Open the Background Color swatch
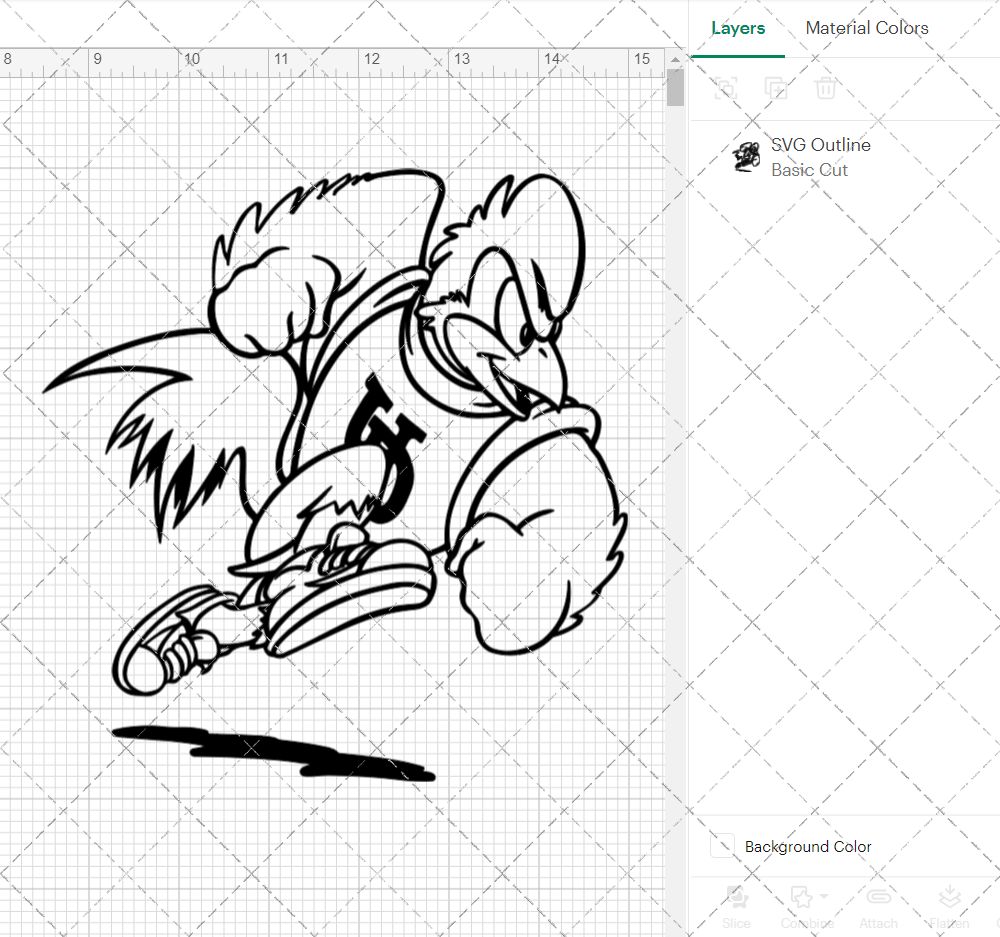The width and height of the screenshot is (1000, 937). (x=723, y=846)
